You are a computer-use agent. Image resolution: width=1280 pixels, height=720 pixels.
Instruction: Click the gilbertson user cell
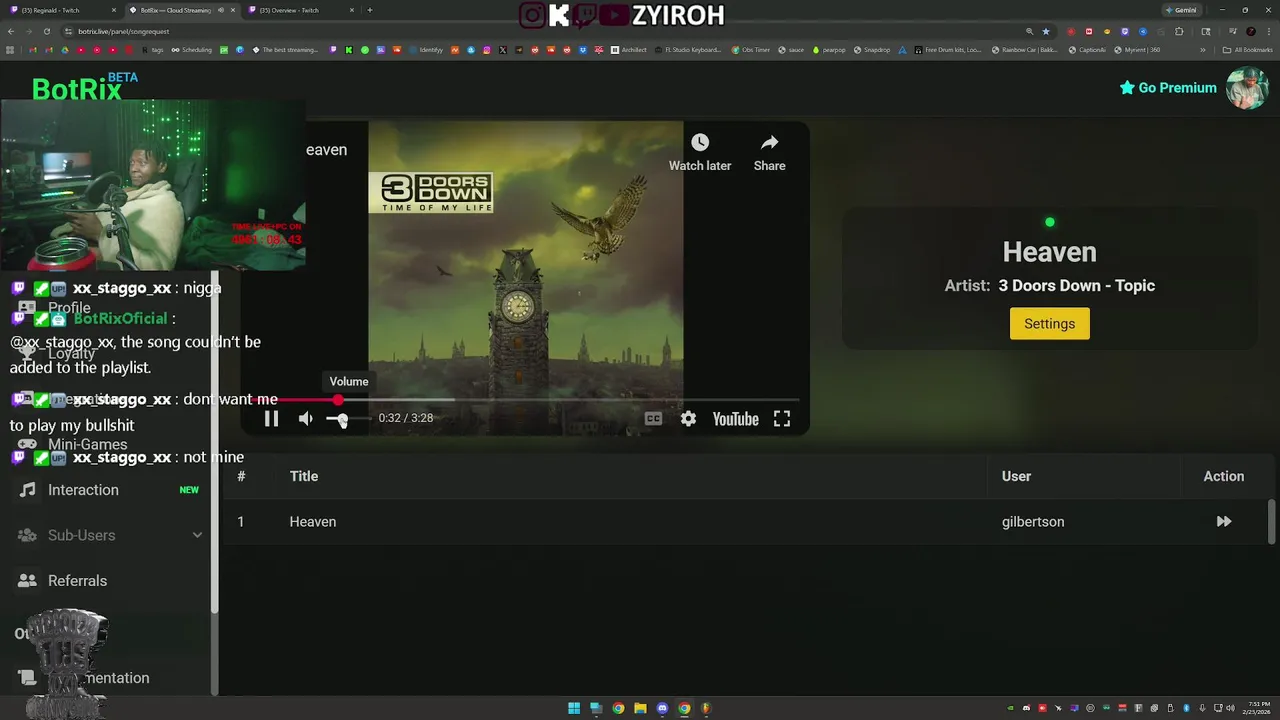[x=1033, y=522]
